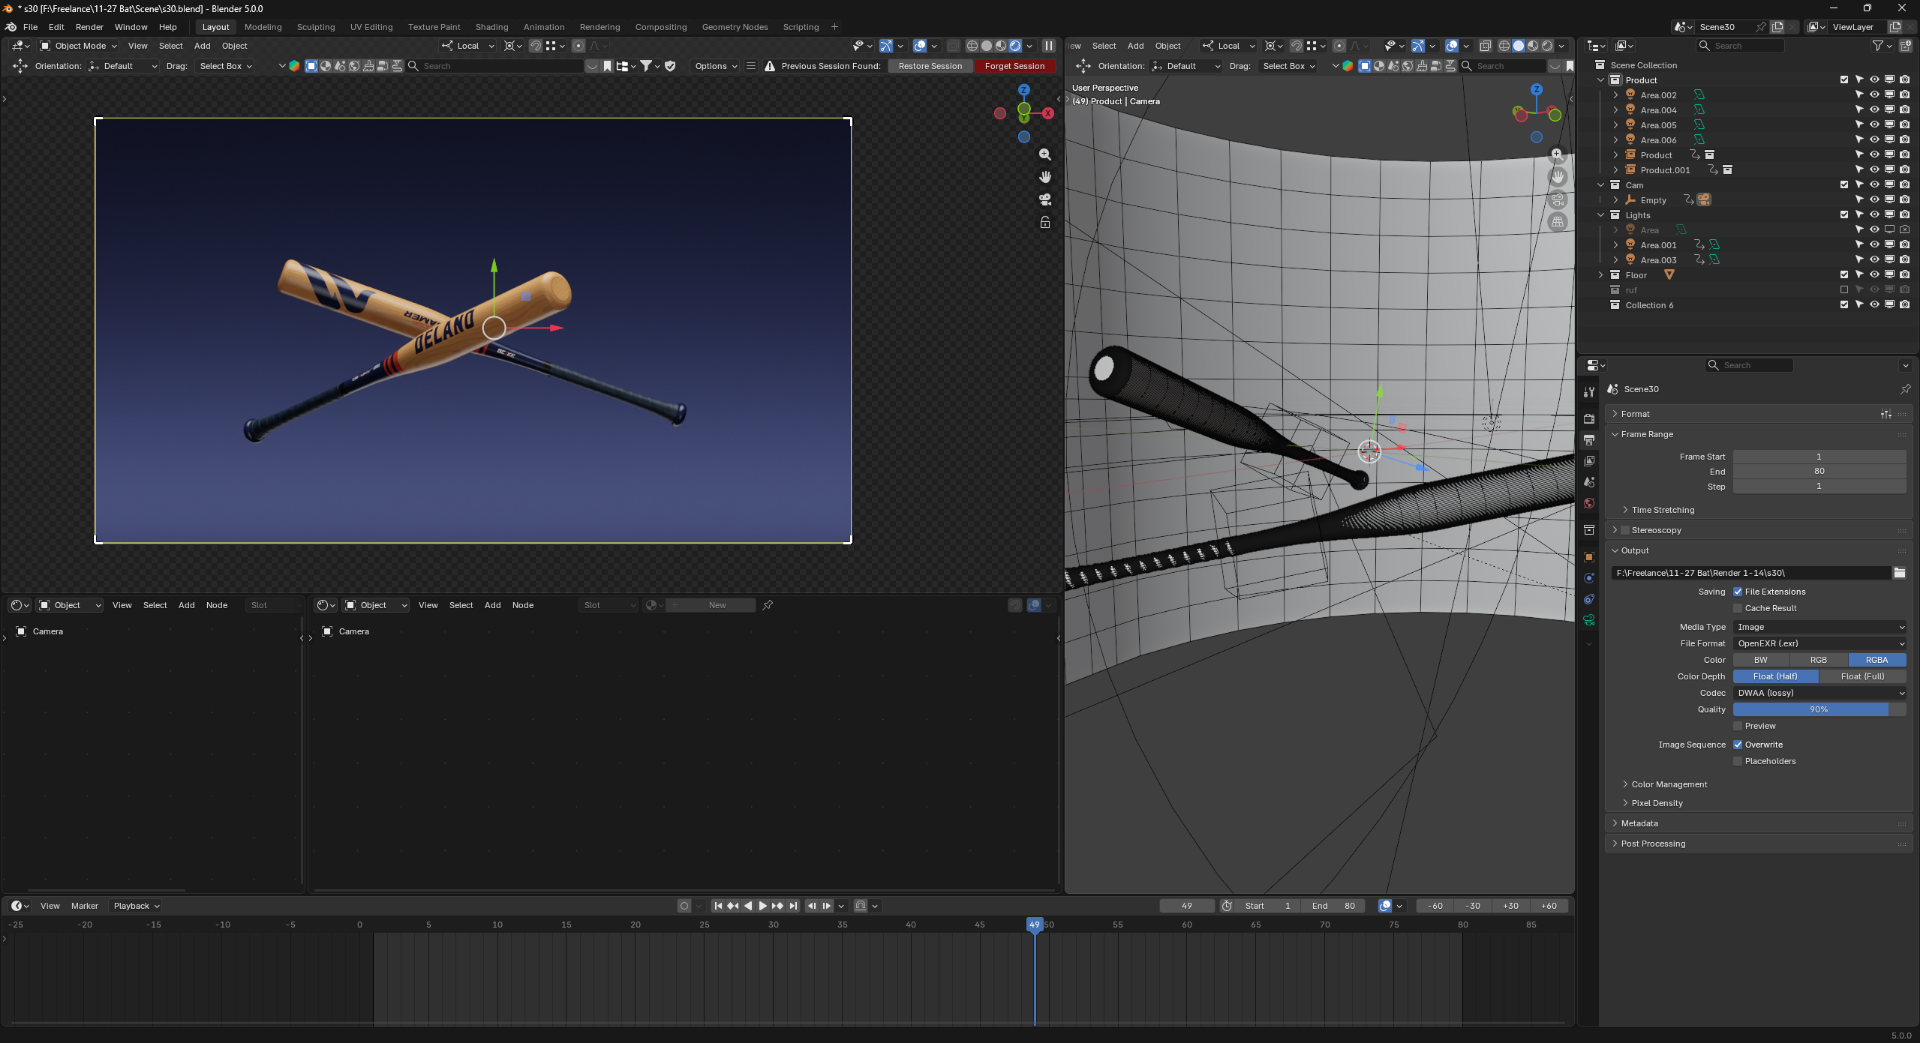Toggle camera view icon in left viewport

tap(1045, 199)
